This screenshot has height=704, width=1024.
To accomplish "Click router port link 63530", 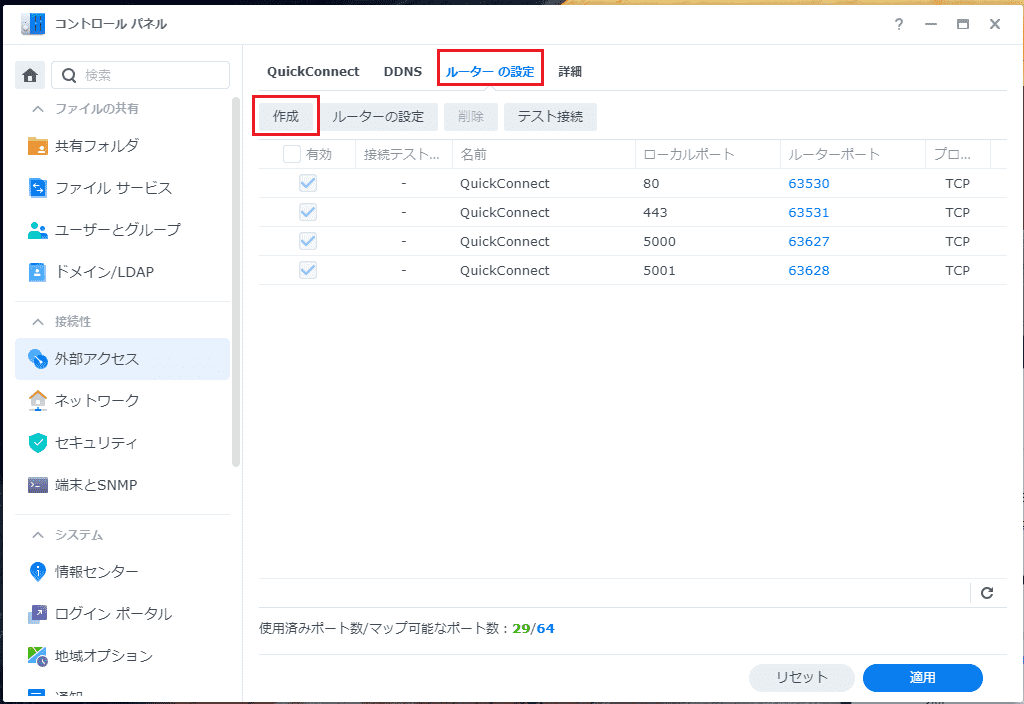I will coord(808,184).
